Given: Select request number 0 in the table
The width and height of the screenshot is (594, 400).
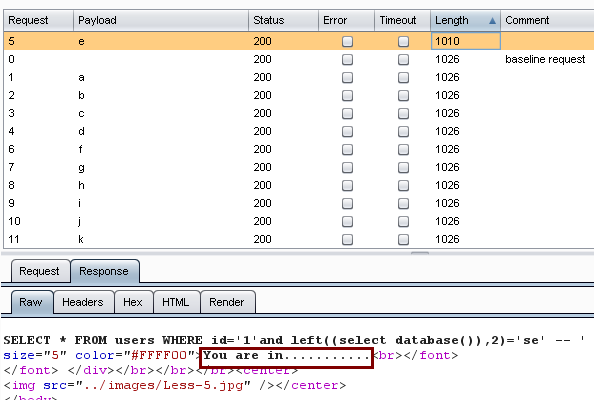Looking at the screenshot, I should pos(11,59).
